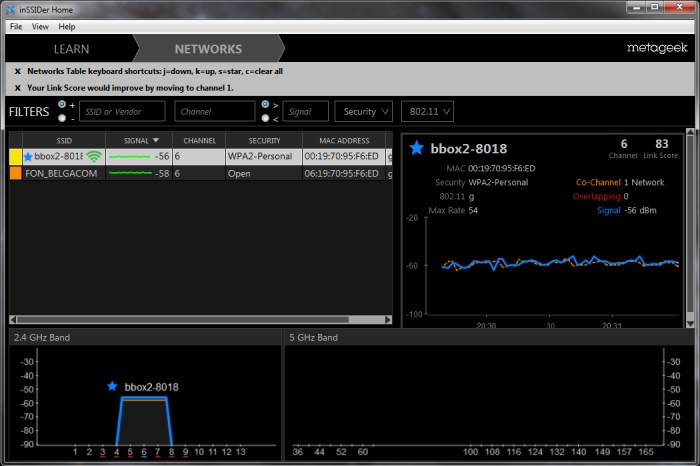The image size is (700, 466).
Task: Open the Help menu
Action: coord(67,26)
